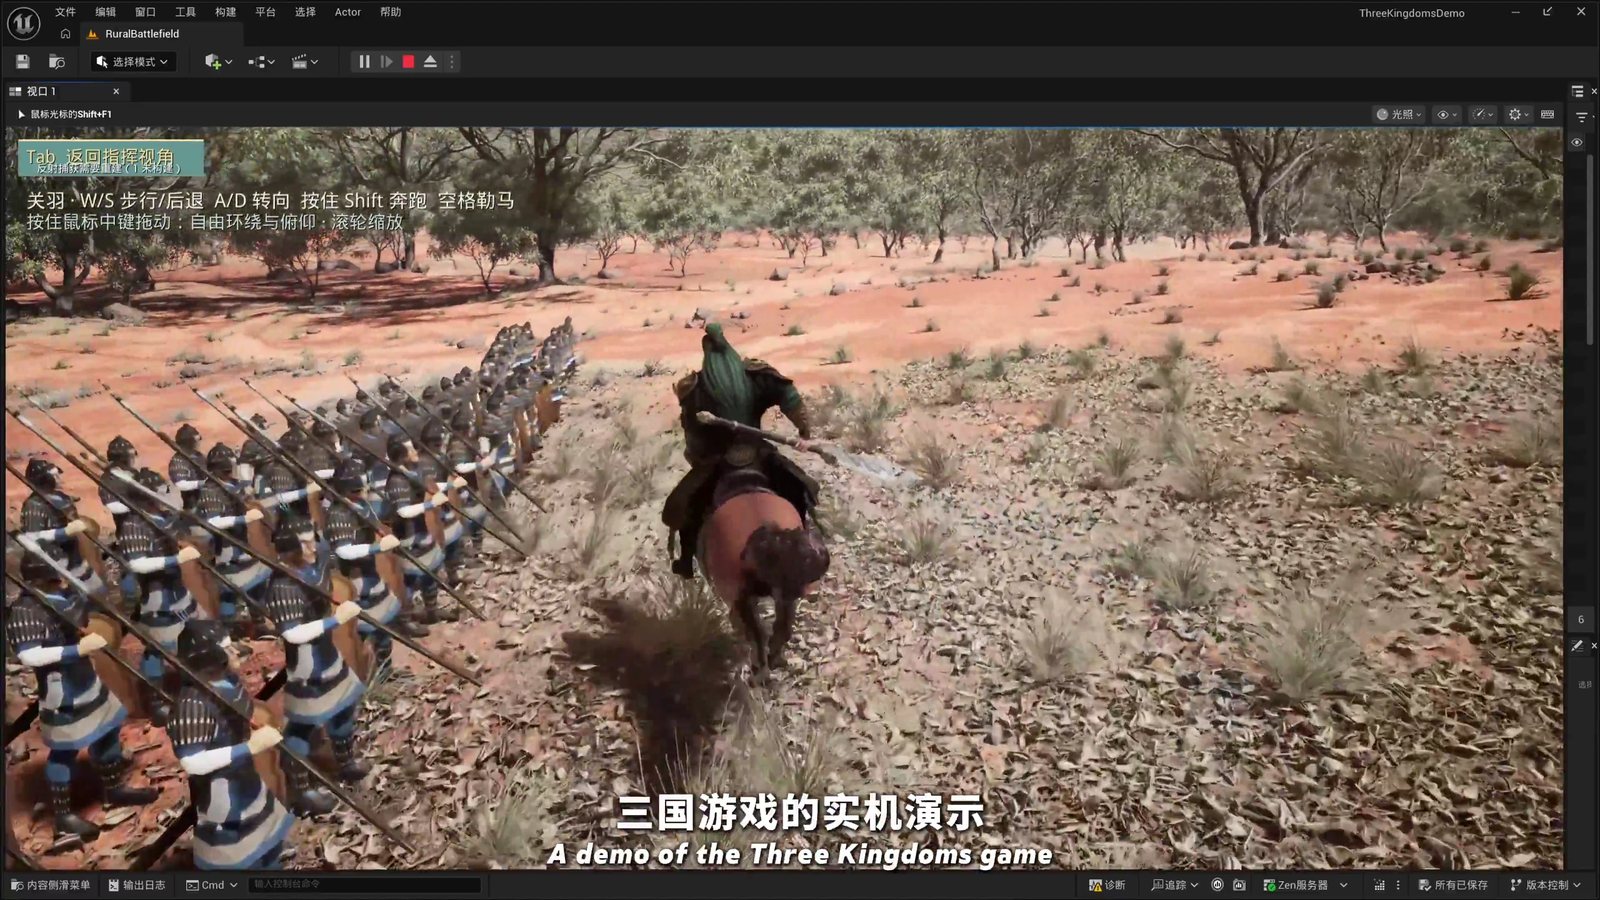Open the Actor menu
1600x900 pixels.
[348, 12]
